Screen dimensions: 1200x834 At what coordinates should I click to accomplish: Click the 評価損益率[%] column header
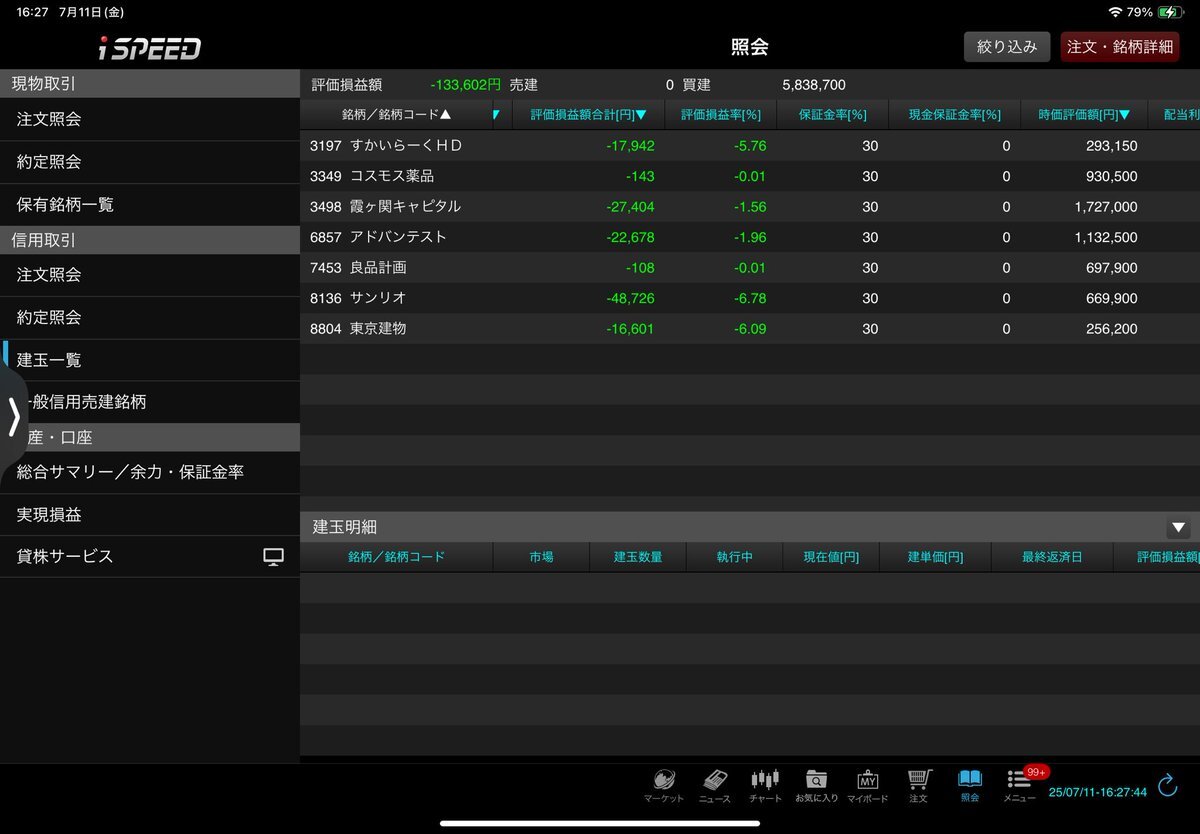[x=720, y=115]
